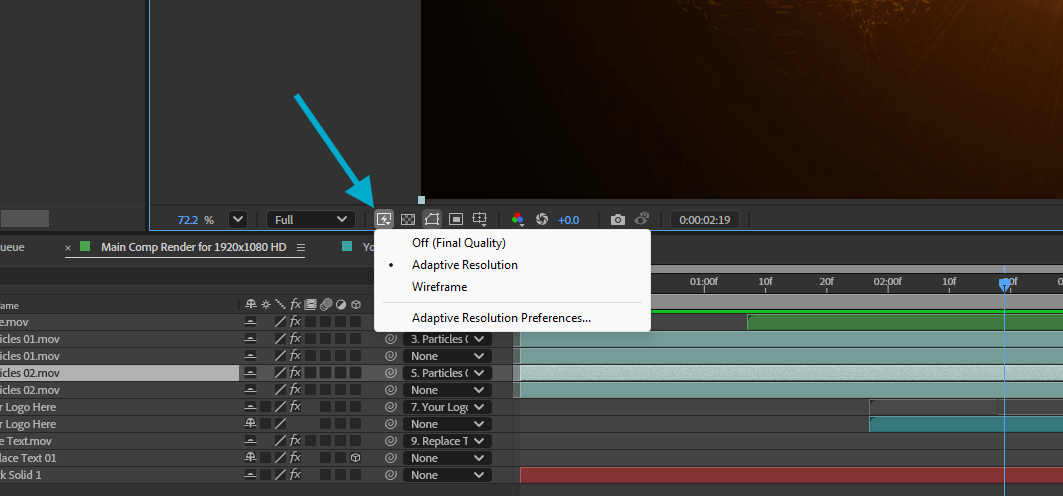This screenshot has height=496, width=1063.
Task: Open the magnification ratio dropdown arrow
Action: 238,220
